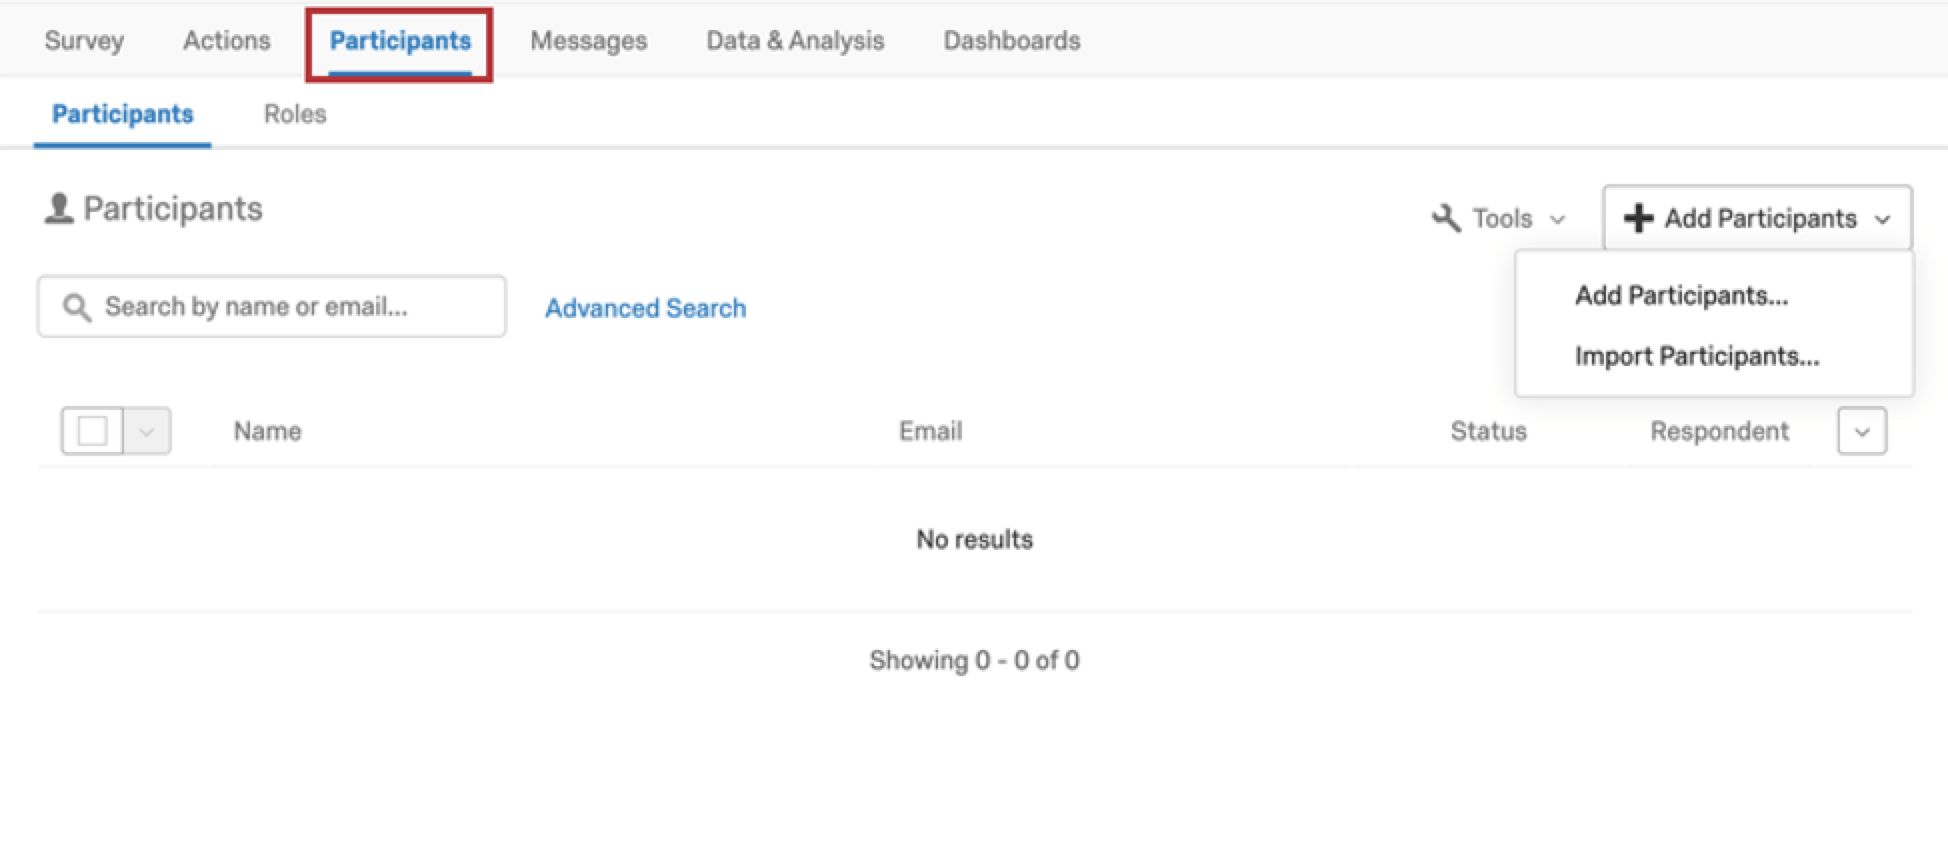This screenshot has height=848, width=1948.
Task: Click the magnifier search icon
Action: (77, 307)
